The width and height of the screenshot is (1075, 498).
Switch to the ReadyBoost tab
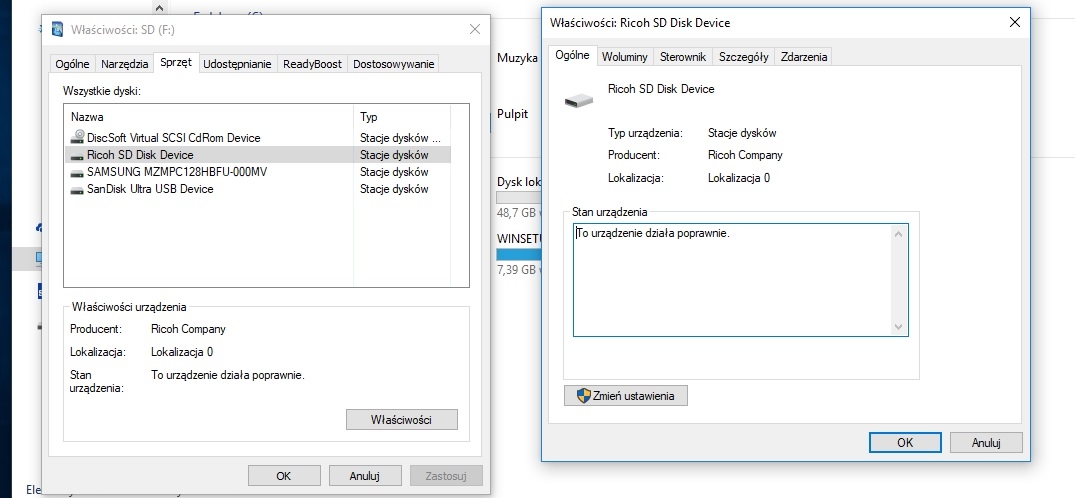pyautogui.click(x=312, y=64)
